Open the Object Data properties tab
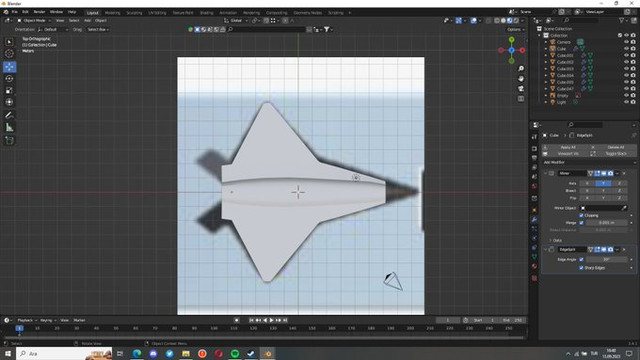The width and height of the screenshot is (640, 360). (534, 257)
